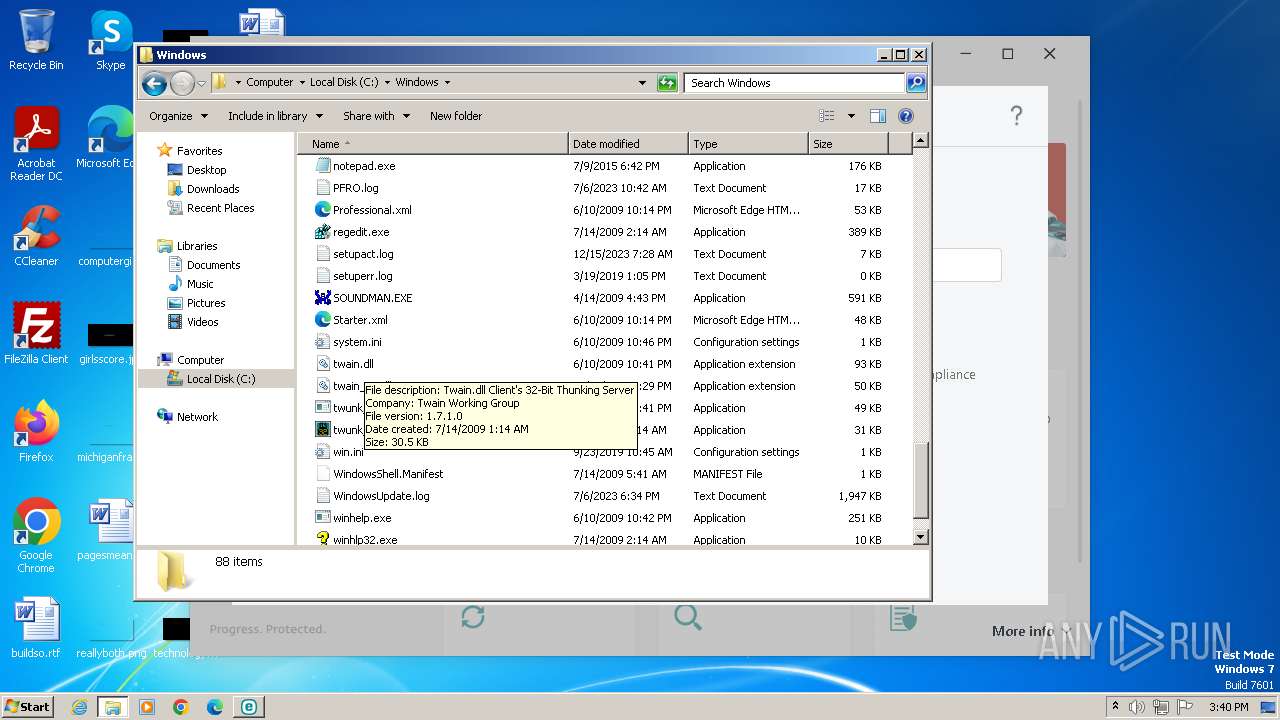
Task: Open Acrobat Reader DC desktop icon
Action: click(x=36, y=144)
